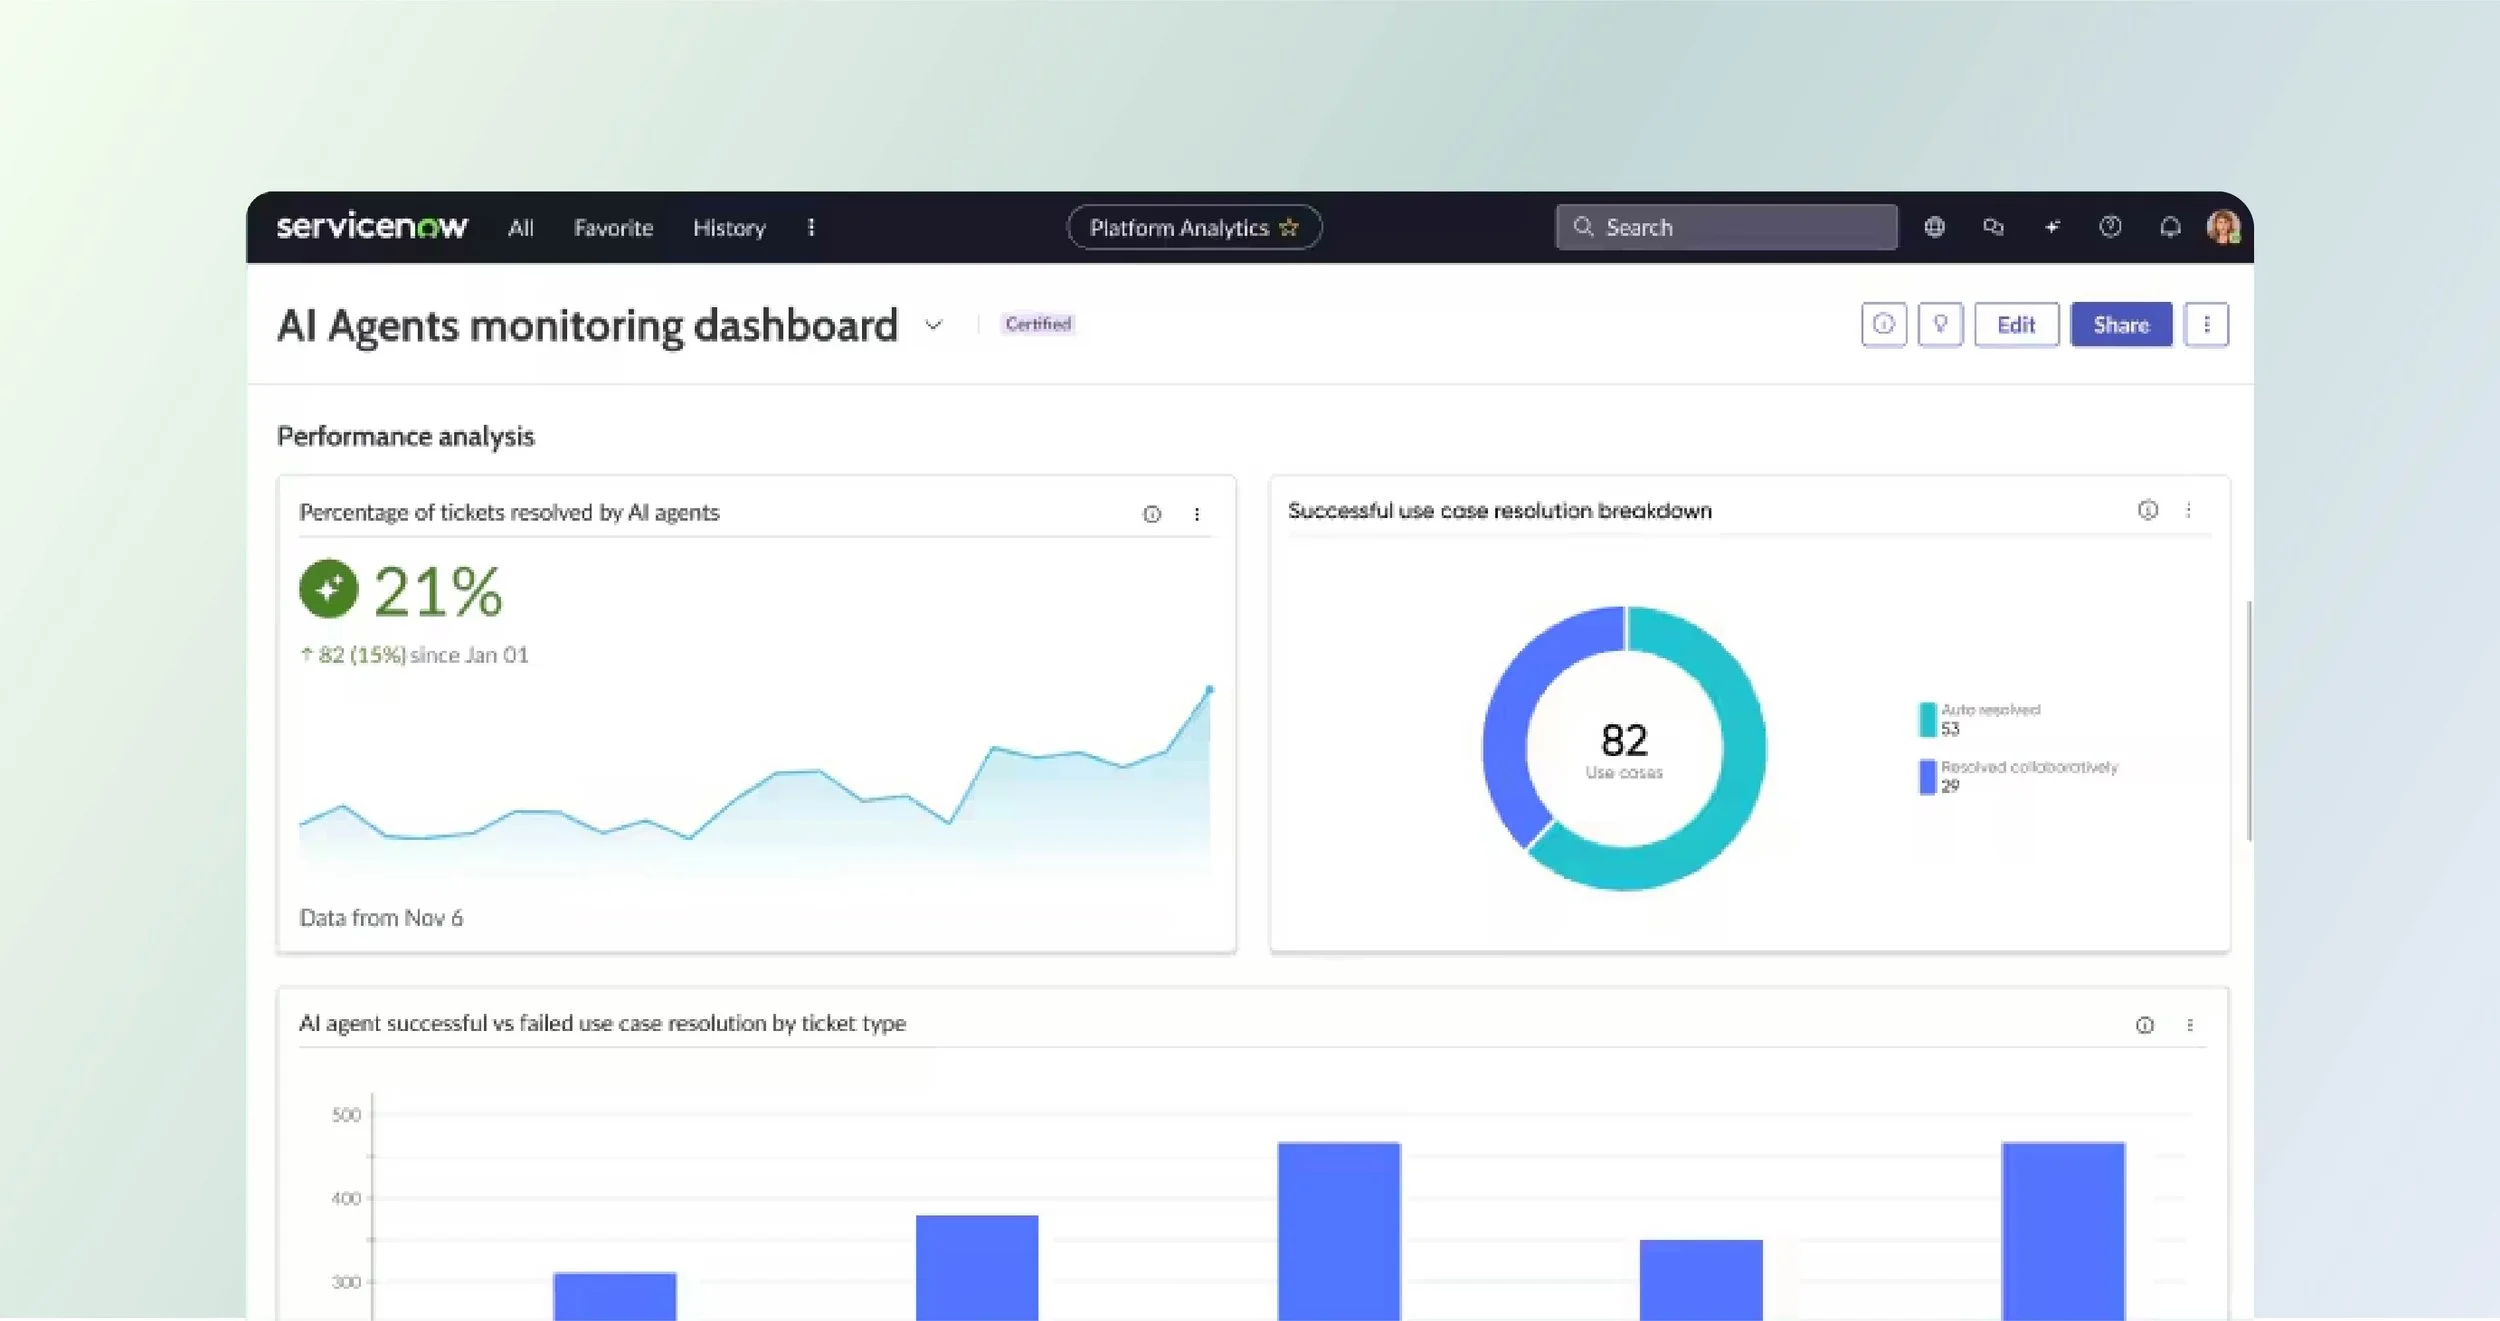Image resolution: width=2500 pixels, height=1321 pixels.
Task: Open kebab menu on tickets resolved card
Action: pos(1197,514)
